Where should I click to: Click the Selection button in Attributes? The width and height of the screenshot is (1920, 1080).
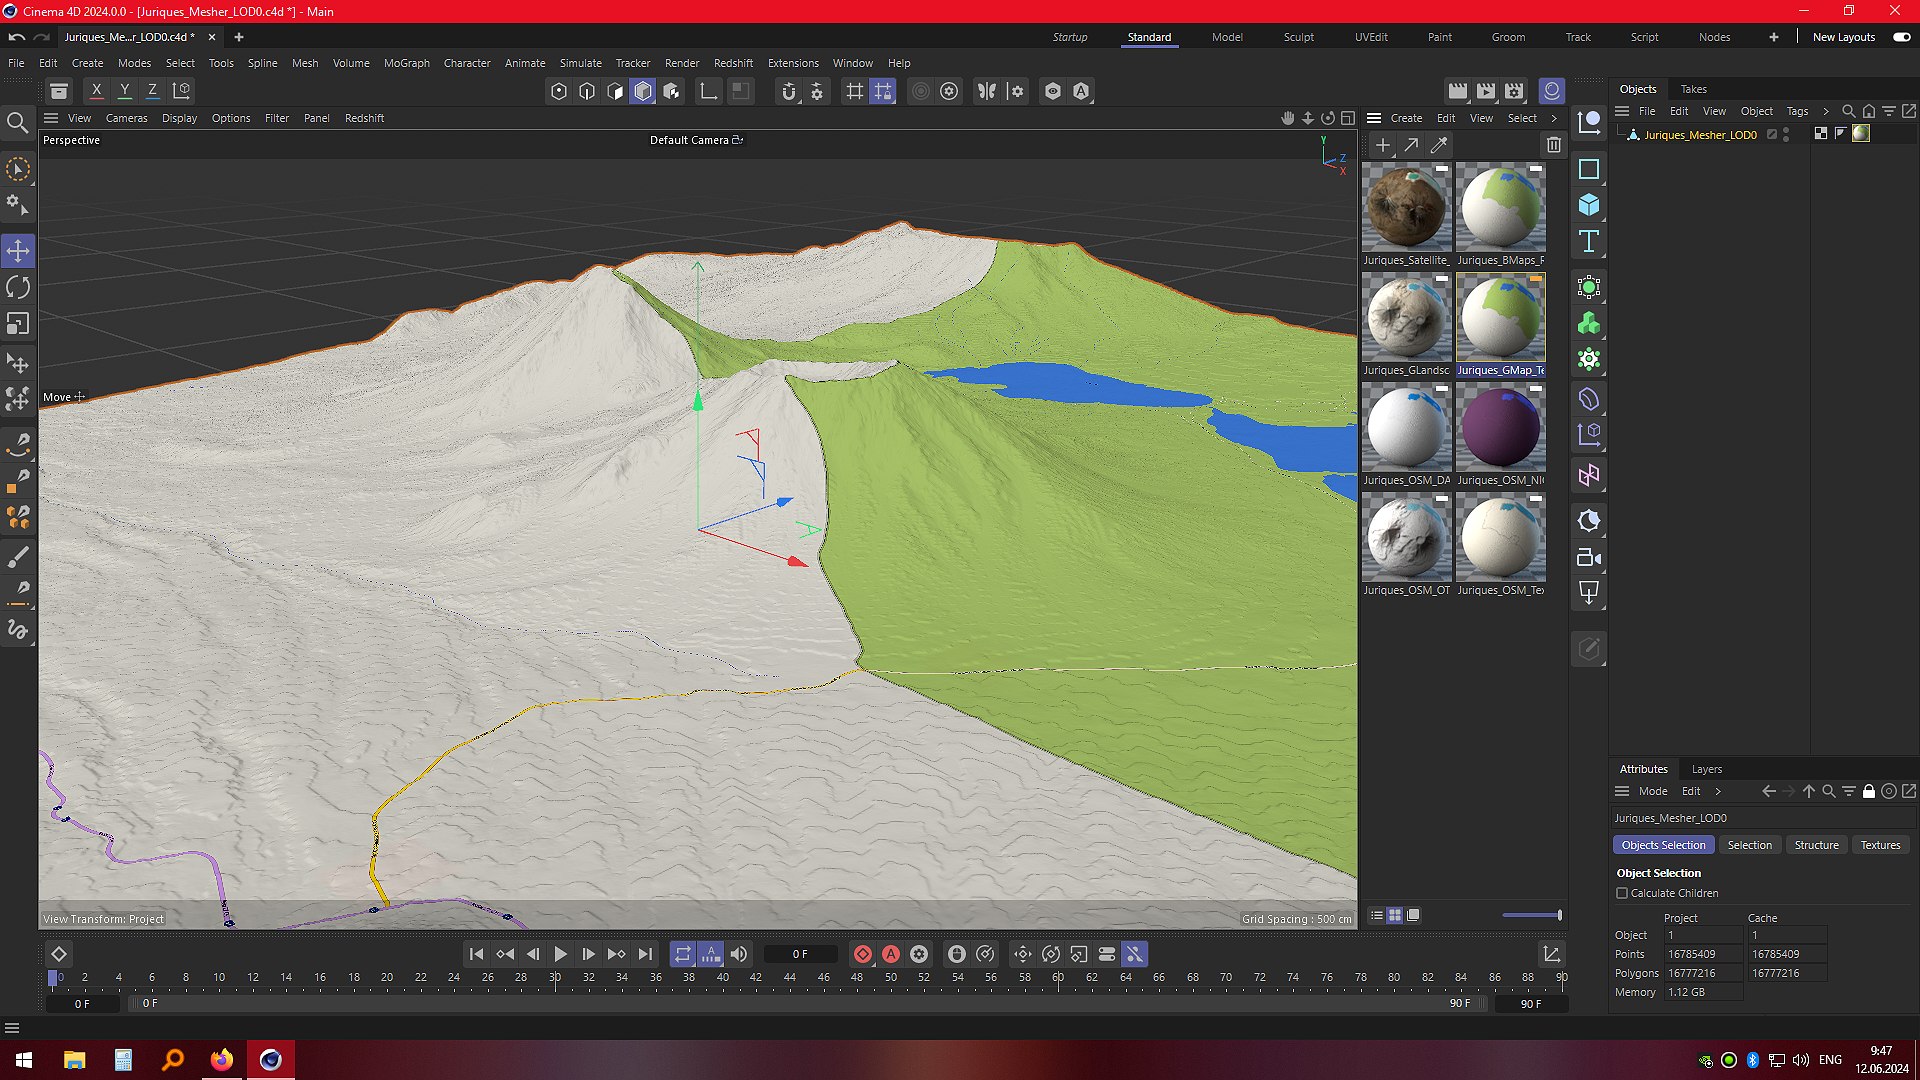[x=1749, y=845]
